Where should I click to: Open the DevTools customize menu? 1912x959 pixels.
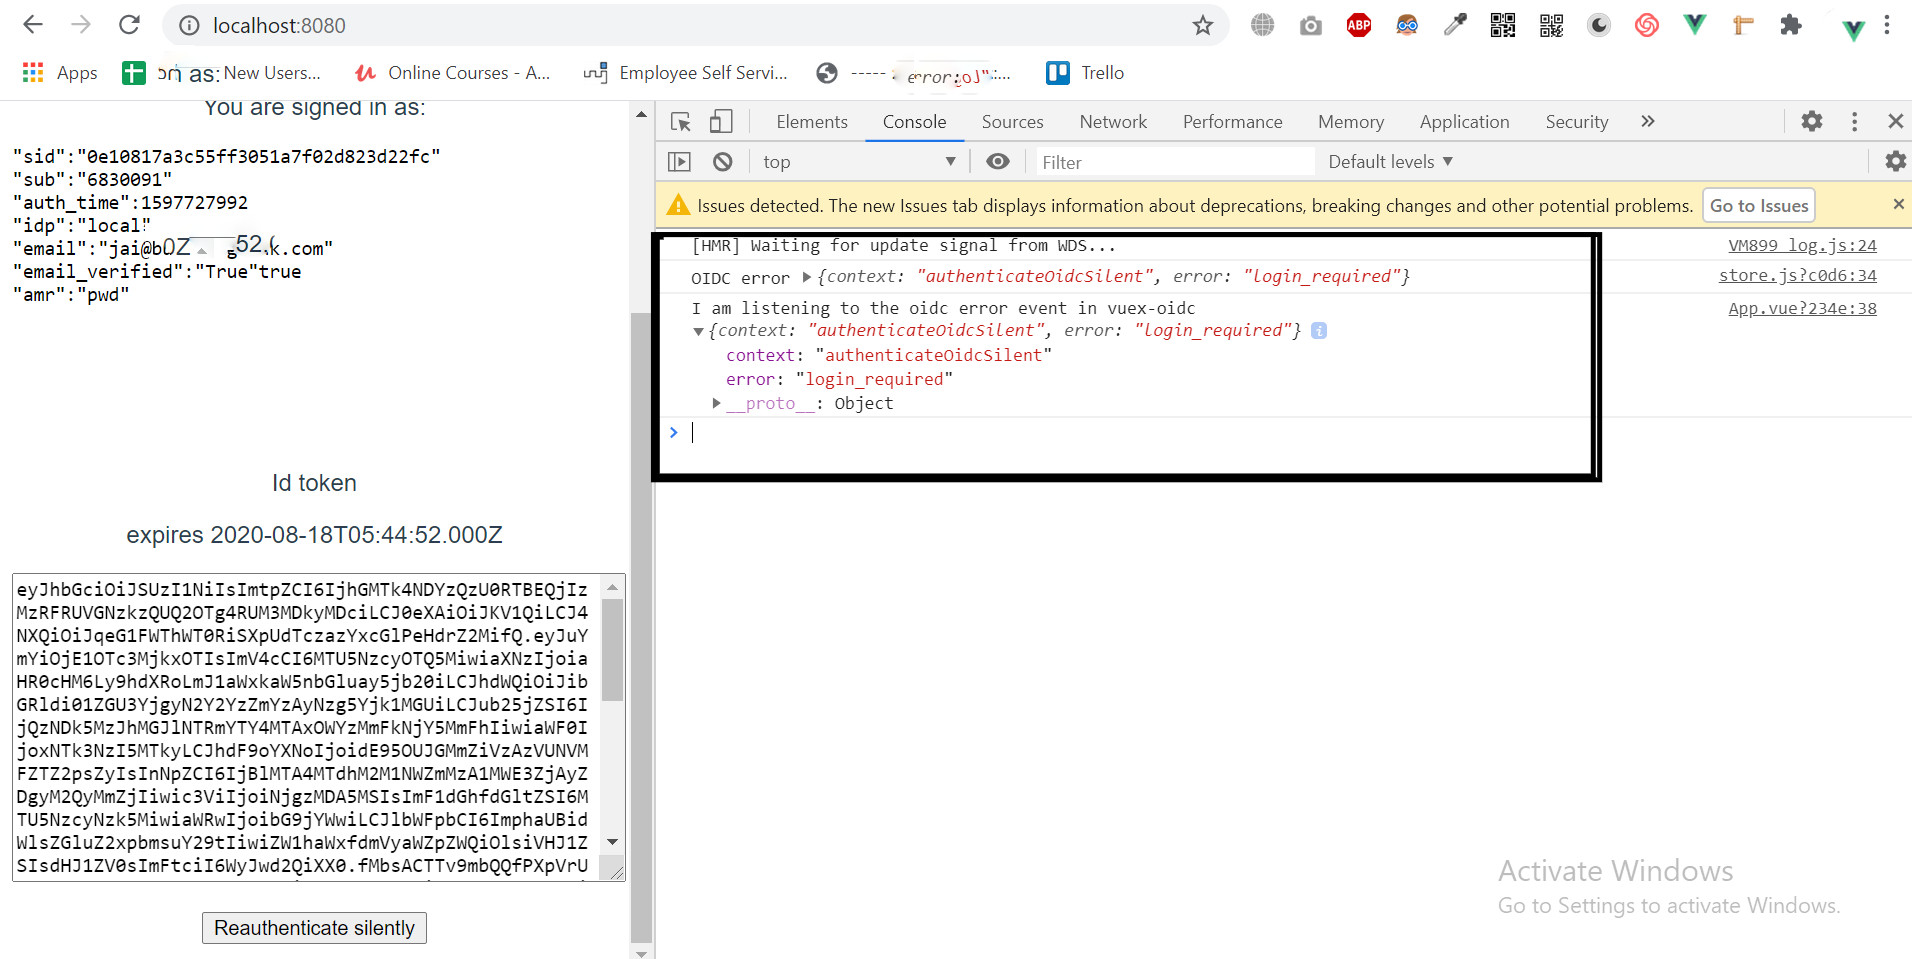point(1855,122)
